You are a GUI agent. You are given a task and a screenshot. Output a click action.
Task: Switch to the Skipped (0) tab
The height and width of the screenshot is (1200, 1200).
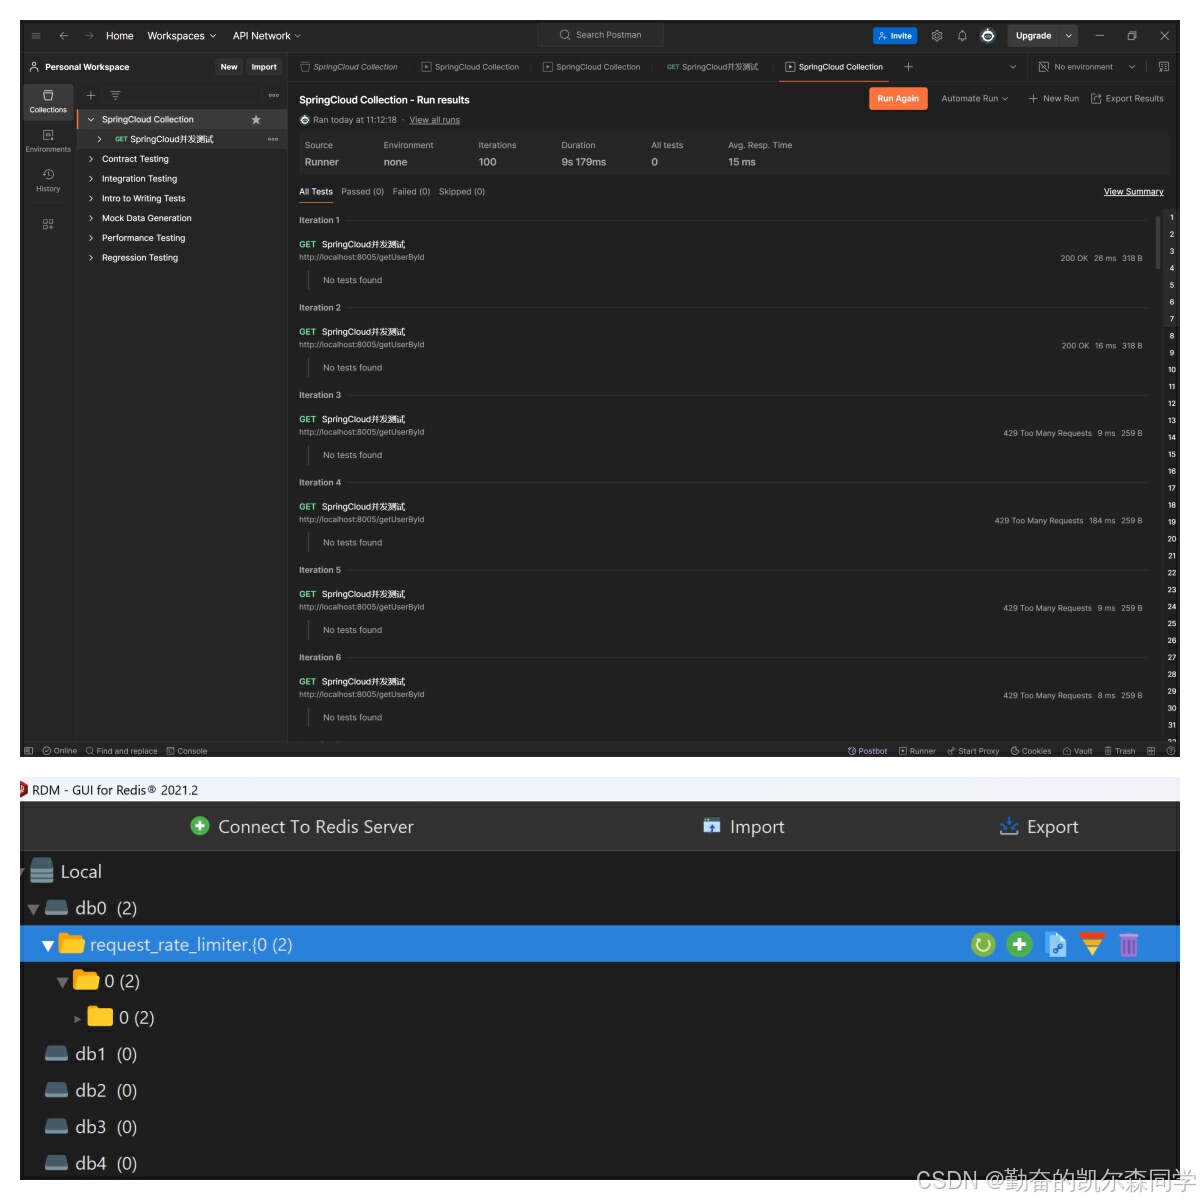pos(462,192)
